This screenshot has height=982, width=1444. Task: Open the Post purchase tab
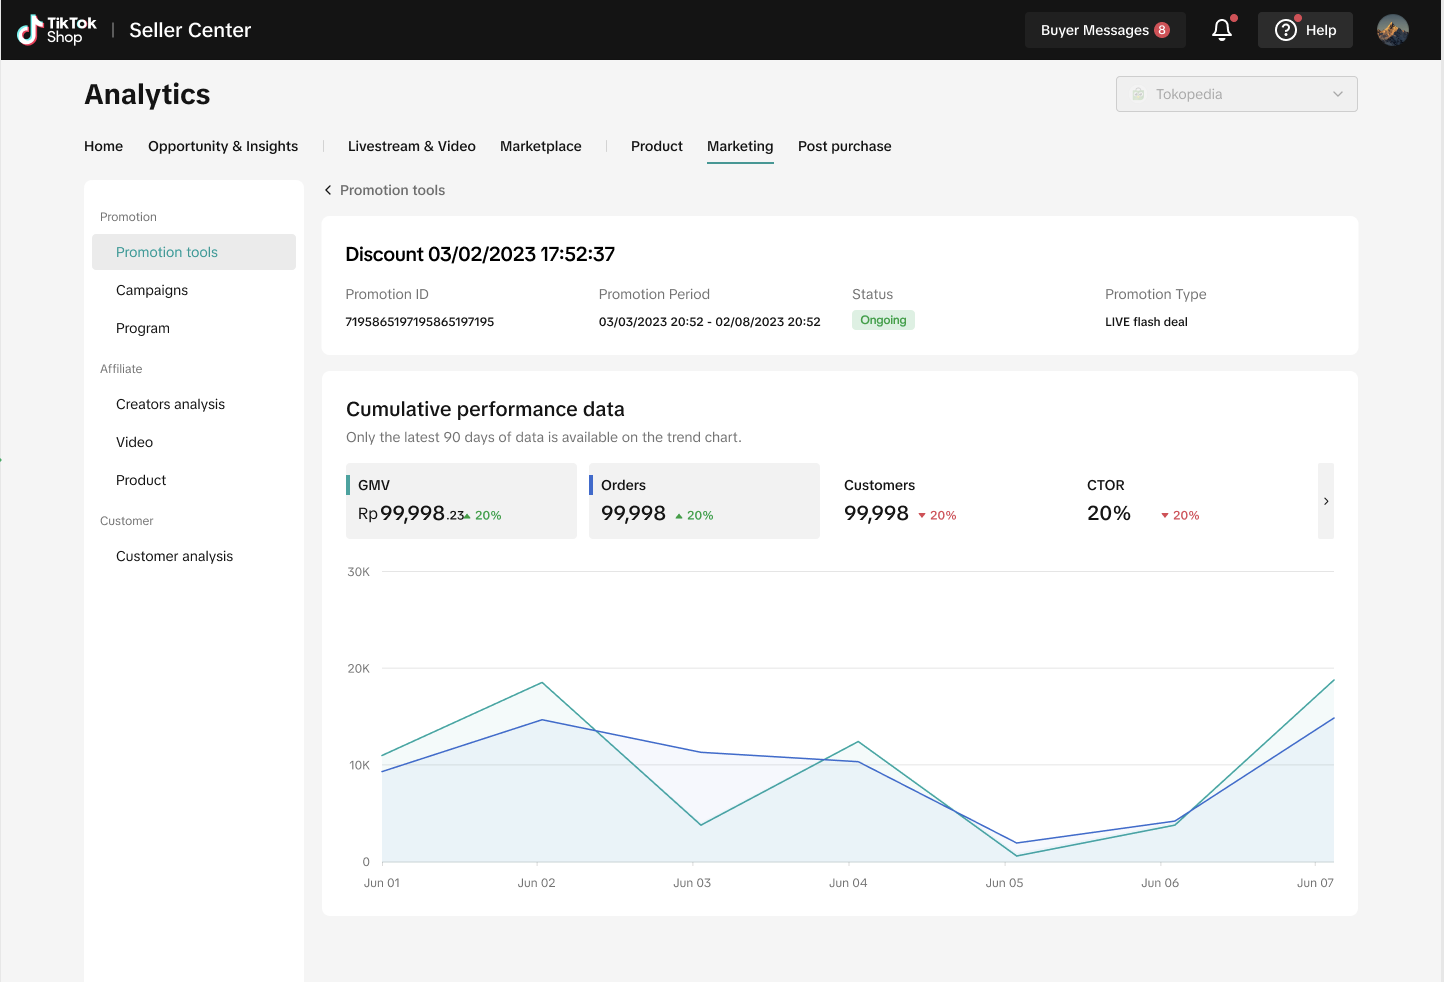coord(844,146)
